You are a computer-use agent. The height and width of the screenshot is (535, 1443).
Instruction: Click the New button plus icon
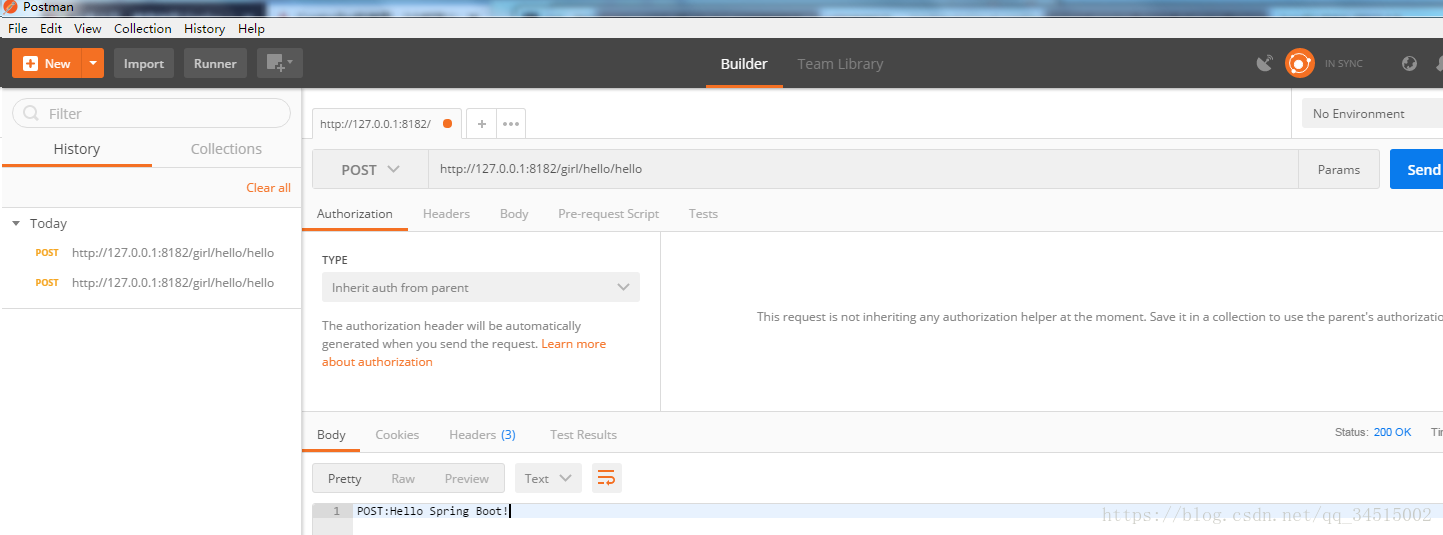[x=30, y=63]
